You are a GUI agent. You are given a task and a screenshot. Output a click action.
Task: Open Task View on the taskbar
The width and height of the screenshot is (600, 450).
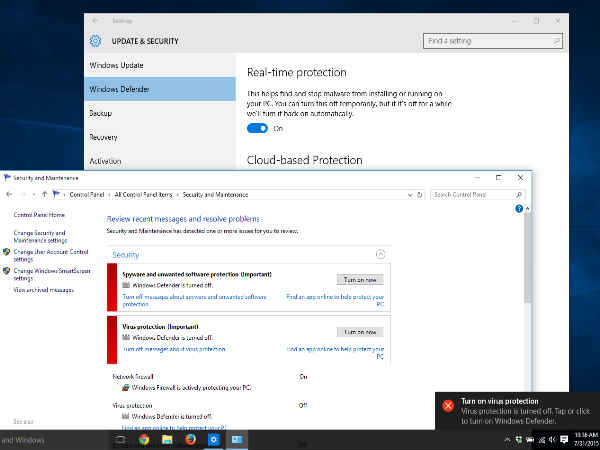[120, 440]
